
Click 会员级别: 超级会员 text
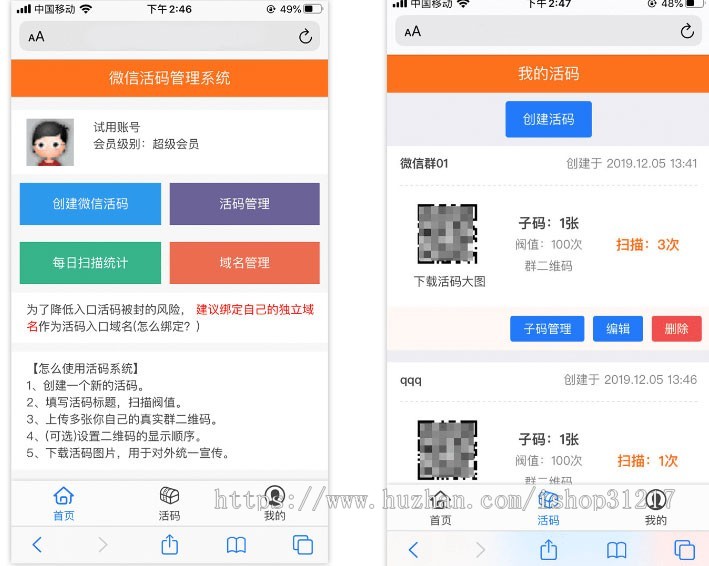pyautogui.click(x=146, y=144)
